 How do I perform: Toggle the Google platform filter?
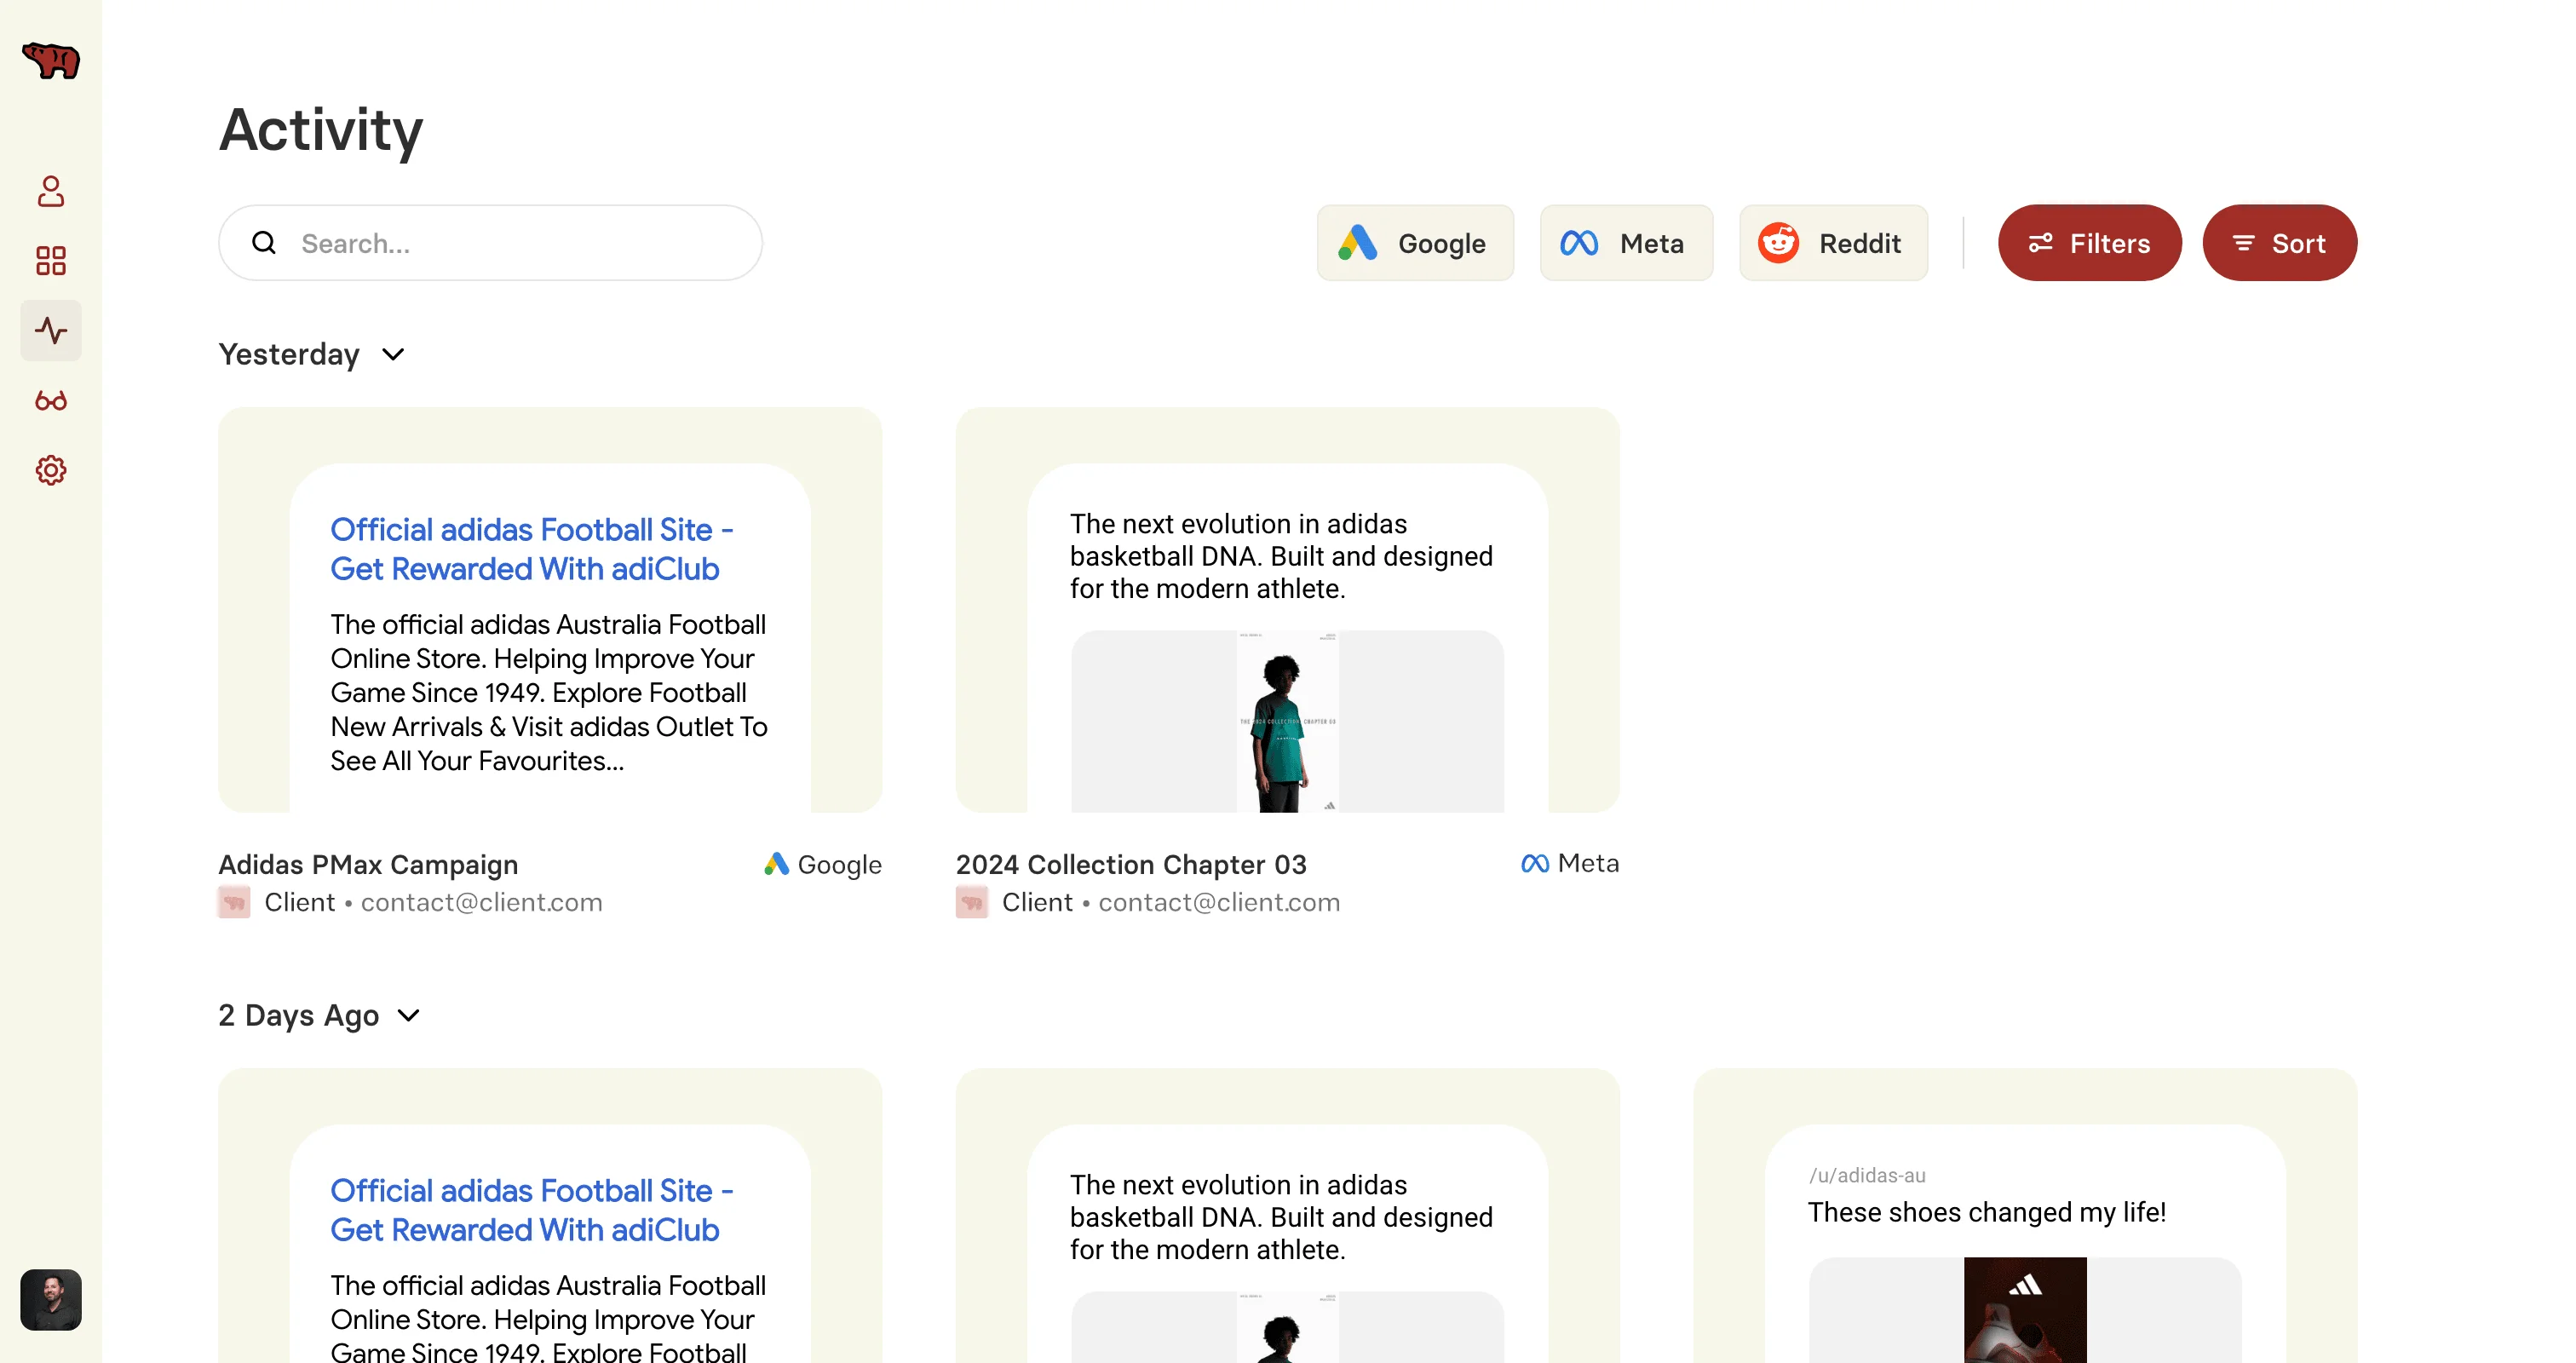1414,243
